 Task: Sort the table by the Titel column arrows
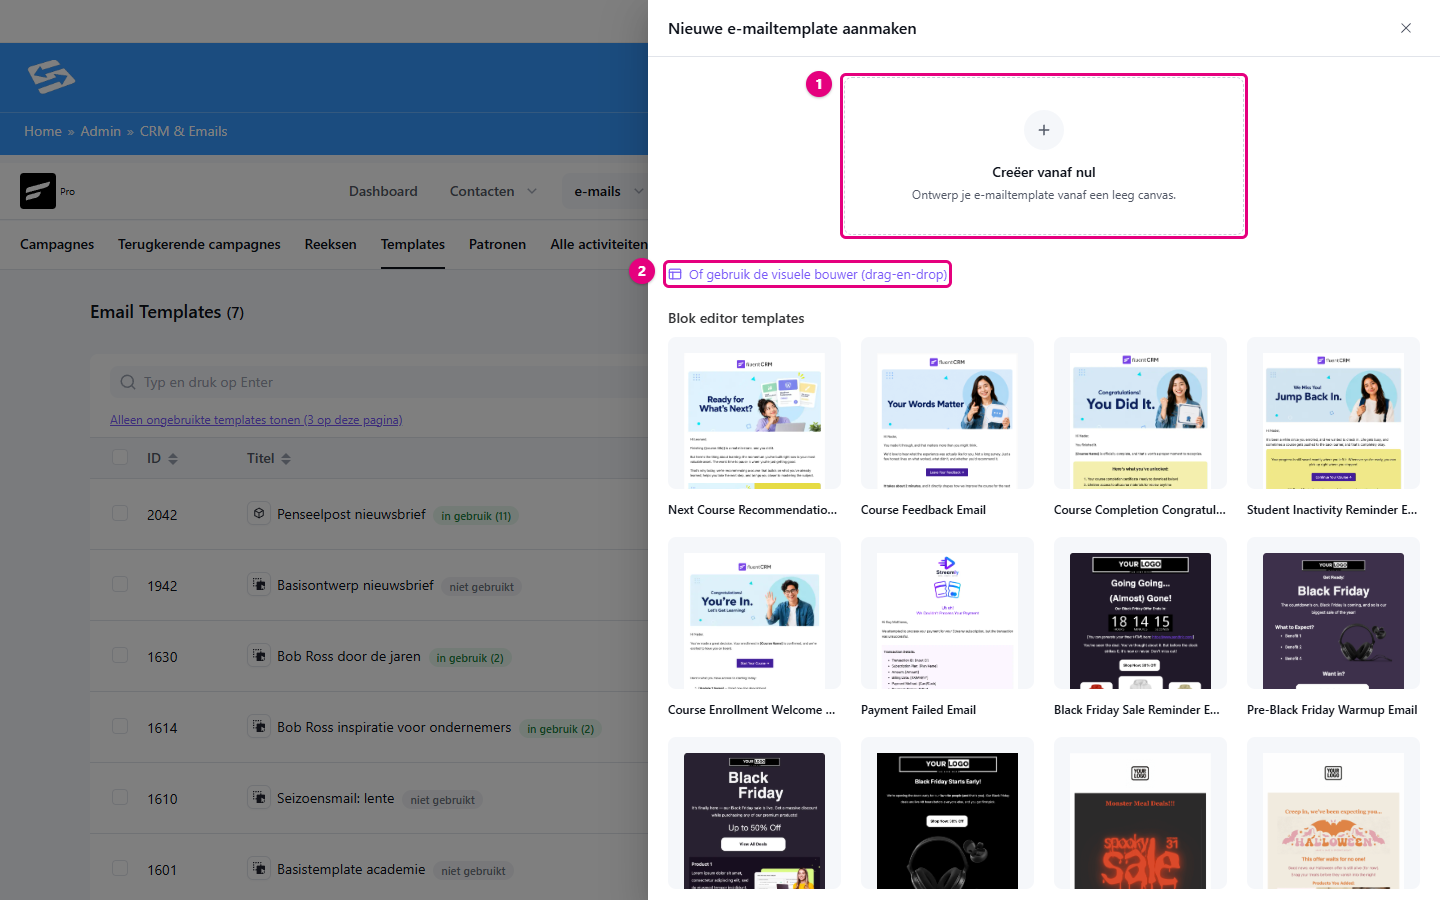286,459
